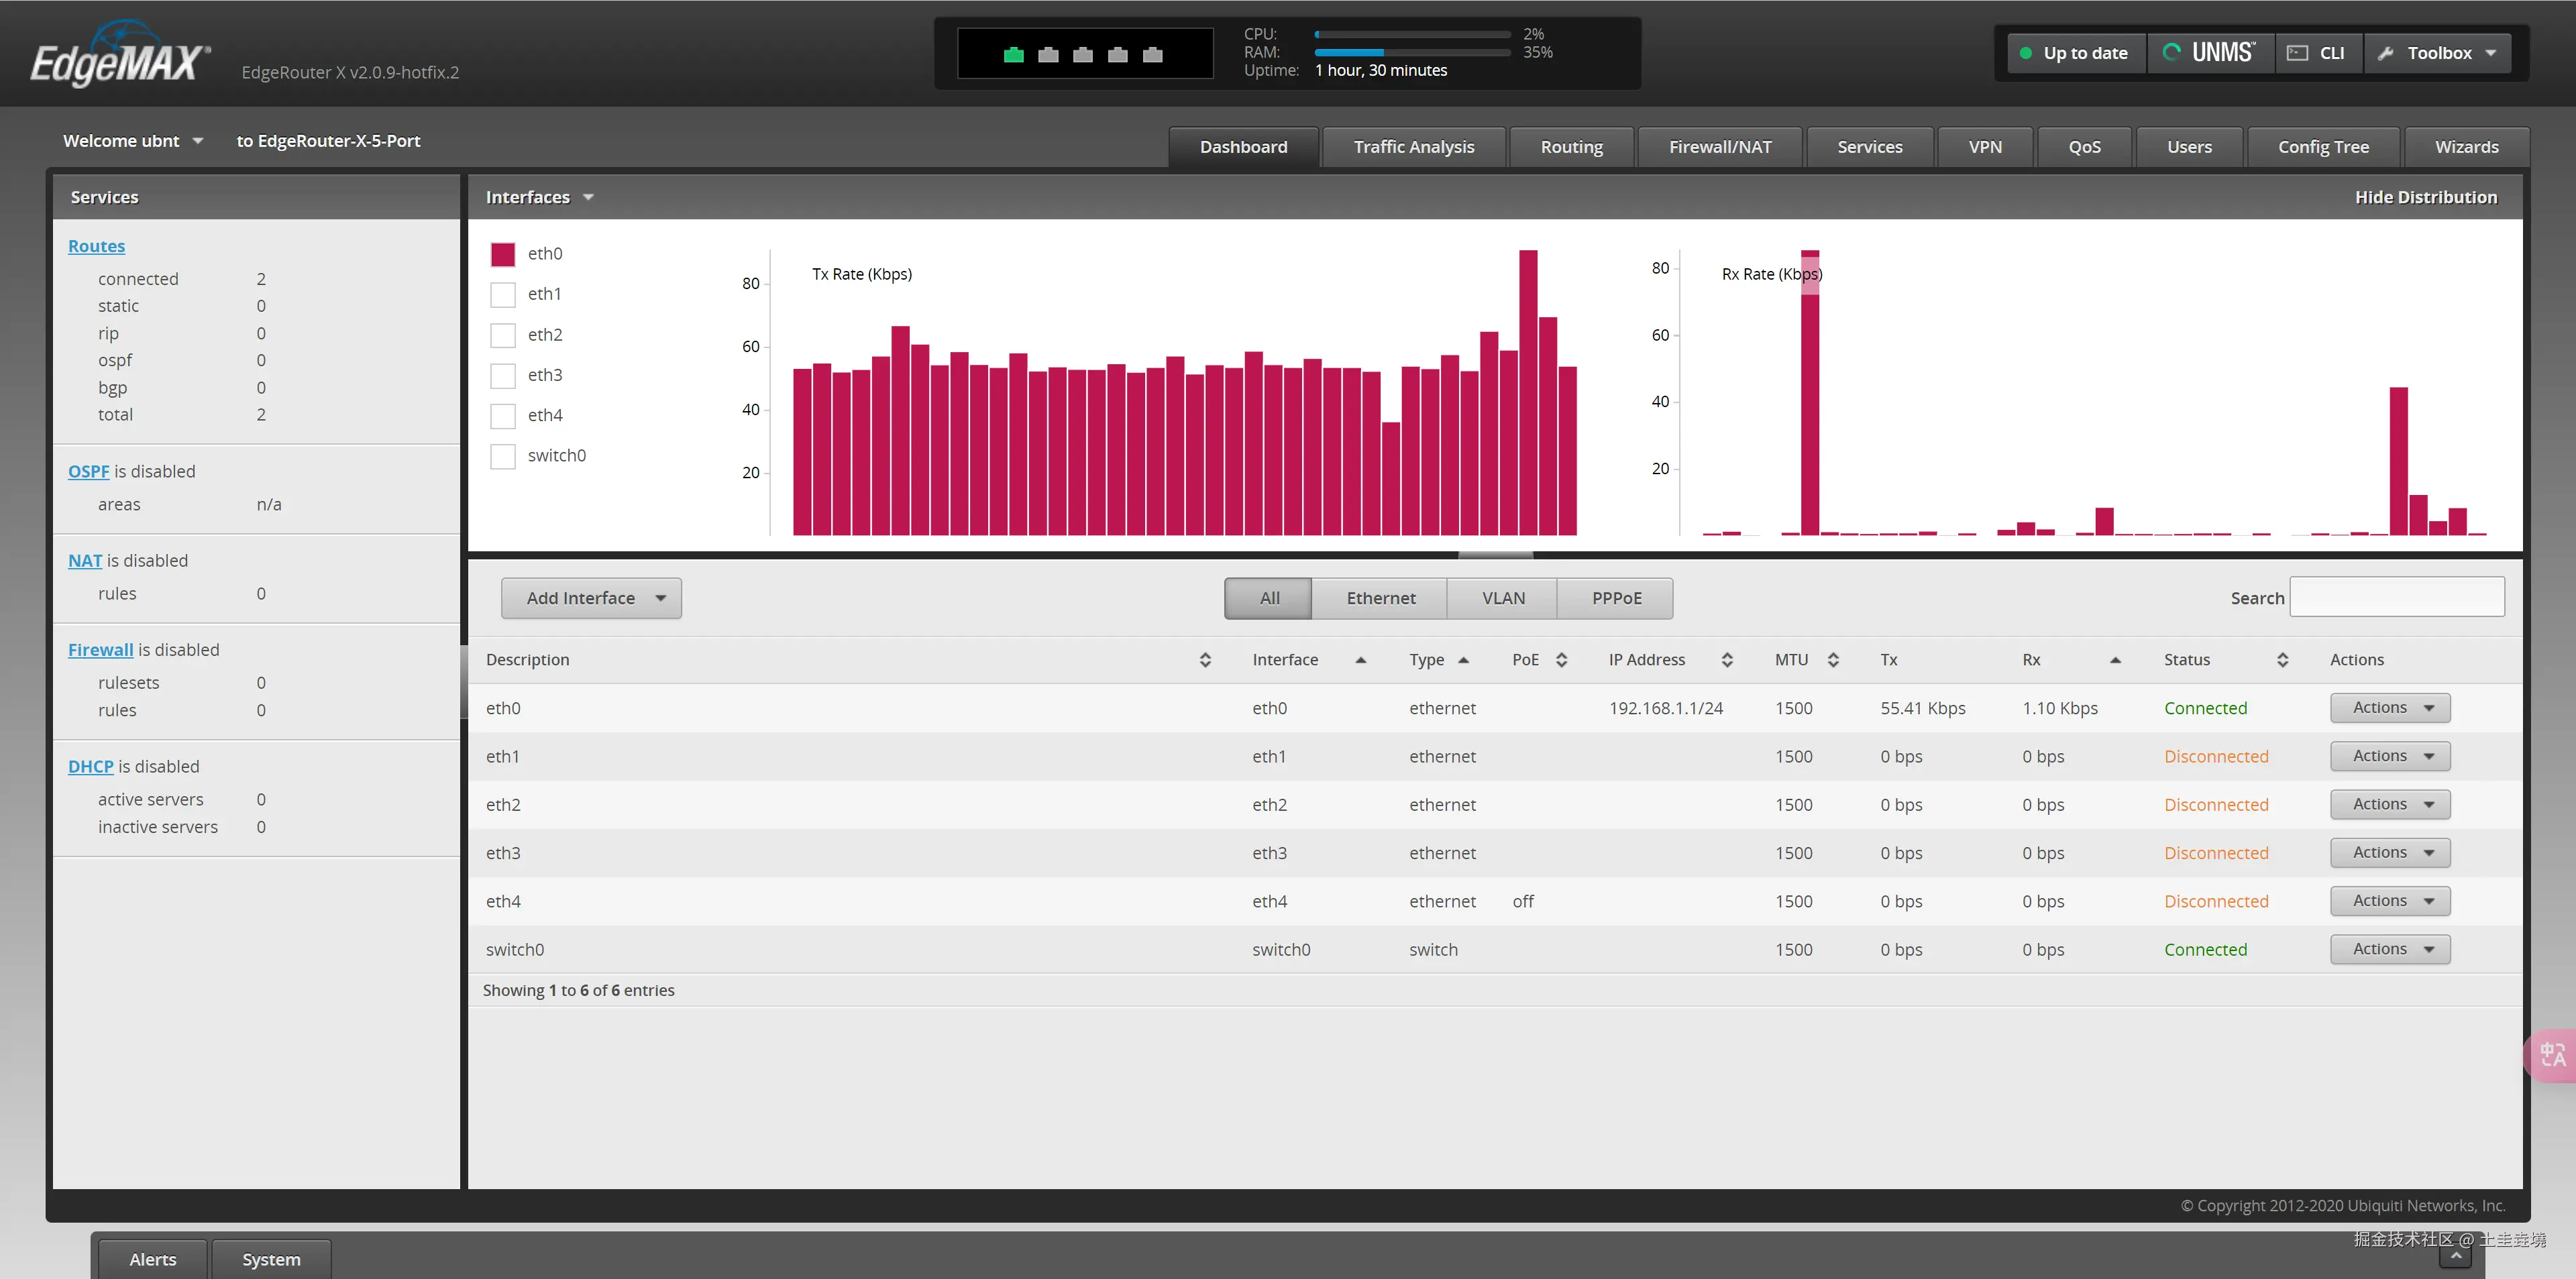Toggle the eth3 graph checkbox

click(503, 376)
